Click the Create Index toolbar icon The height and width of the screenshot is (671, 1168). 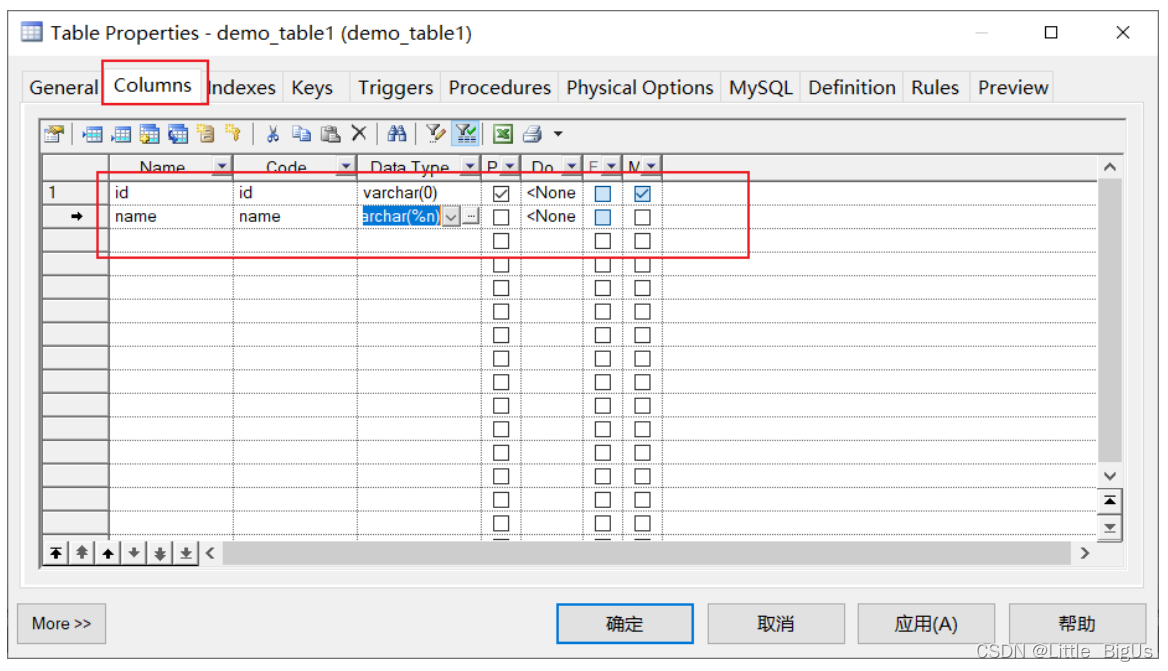click(206, 134)
